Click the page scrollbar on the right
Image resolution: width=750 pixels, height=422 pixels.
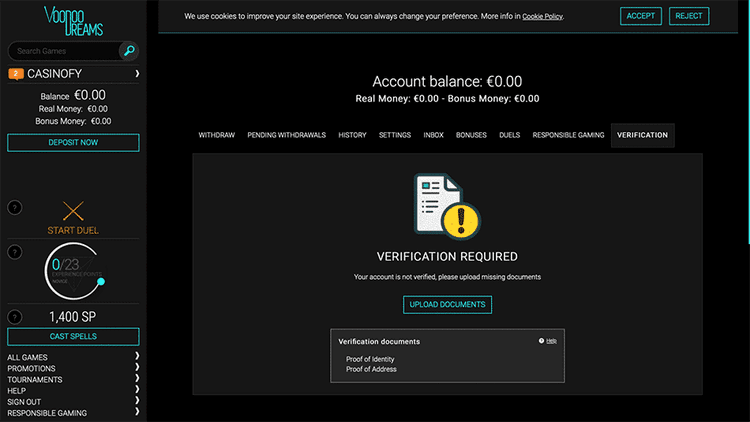[x=748, y=122]
